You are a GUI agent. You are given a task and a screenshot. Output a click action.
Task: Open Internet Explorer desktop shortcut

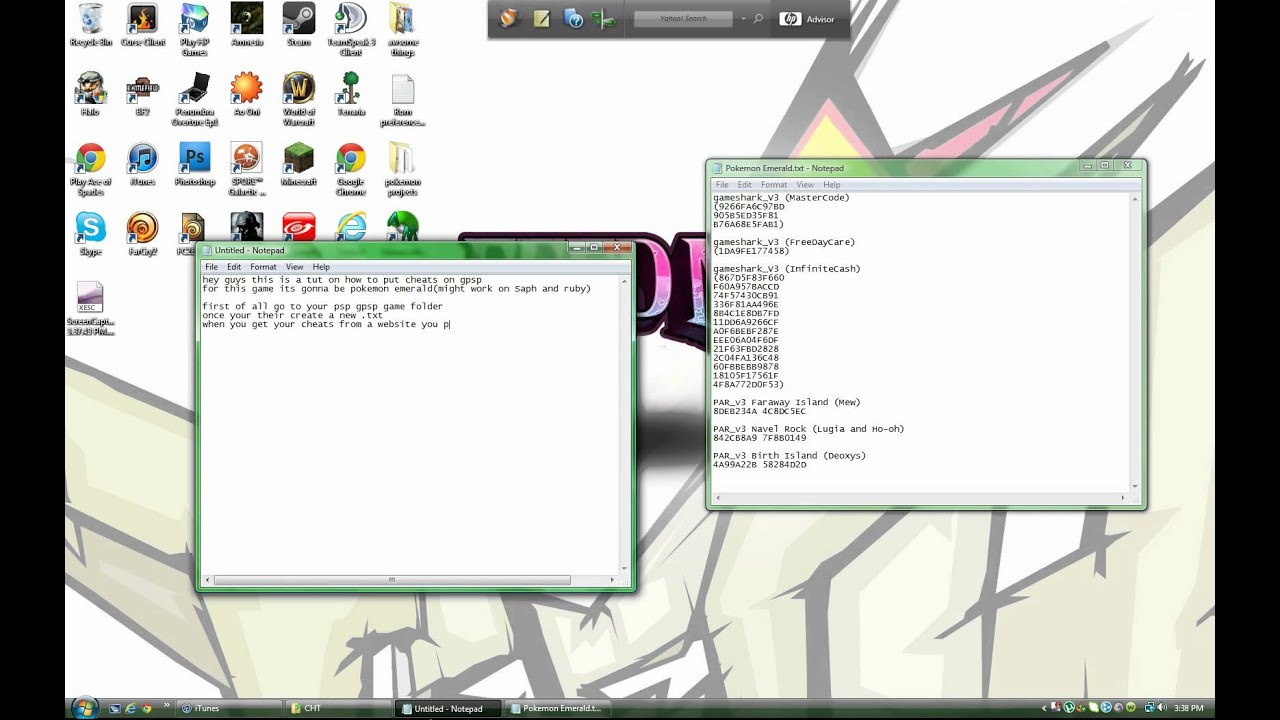tap(351, 226)
